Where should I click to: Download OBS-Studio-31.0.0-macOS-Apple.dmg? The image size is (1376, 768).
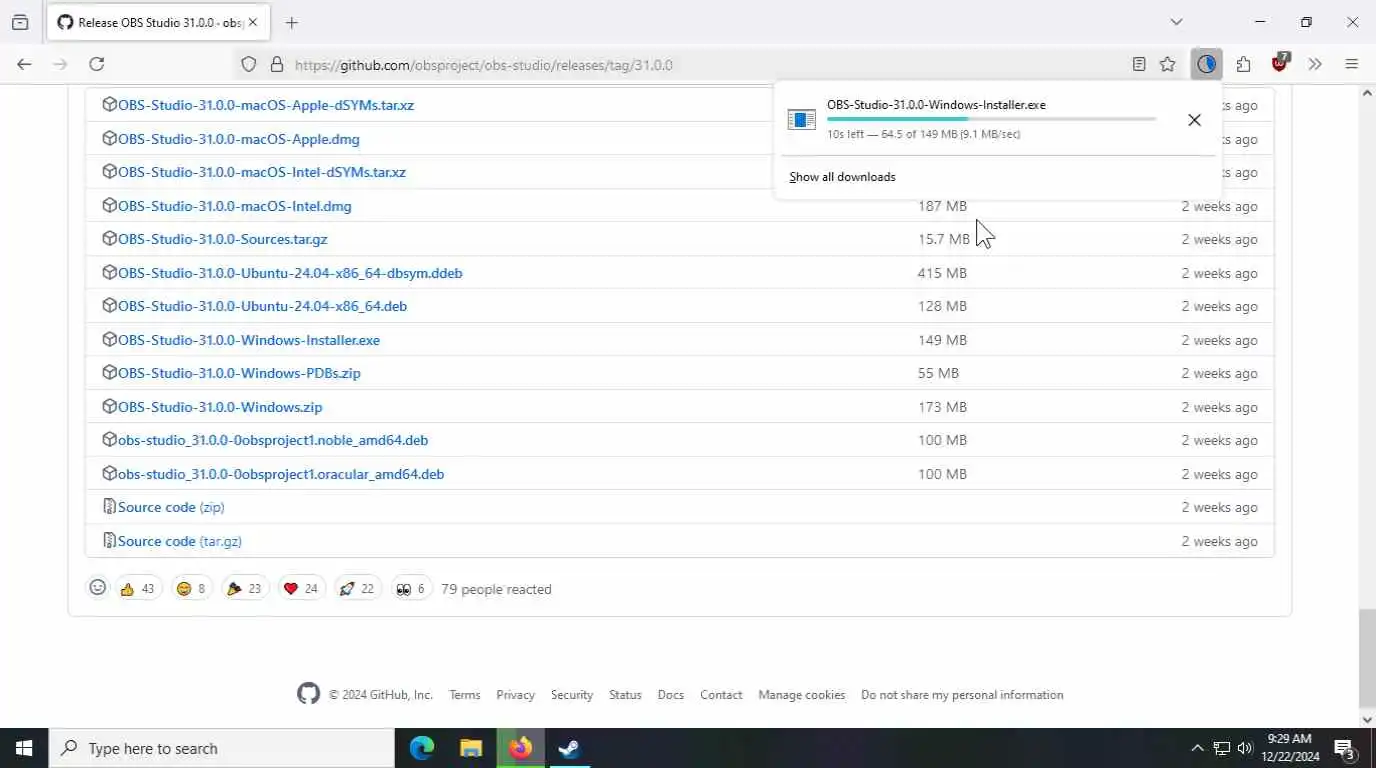click(x=239, y=139)
